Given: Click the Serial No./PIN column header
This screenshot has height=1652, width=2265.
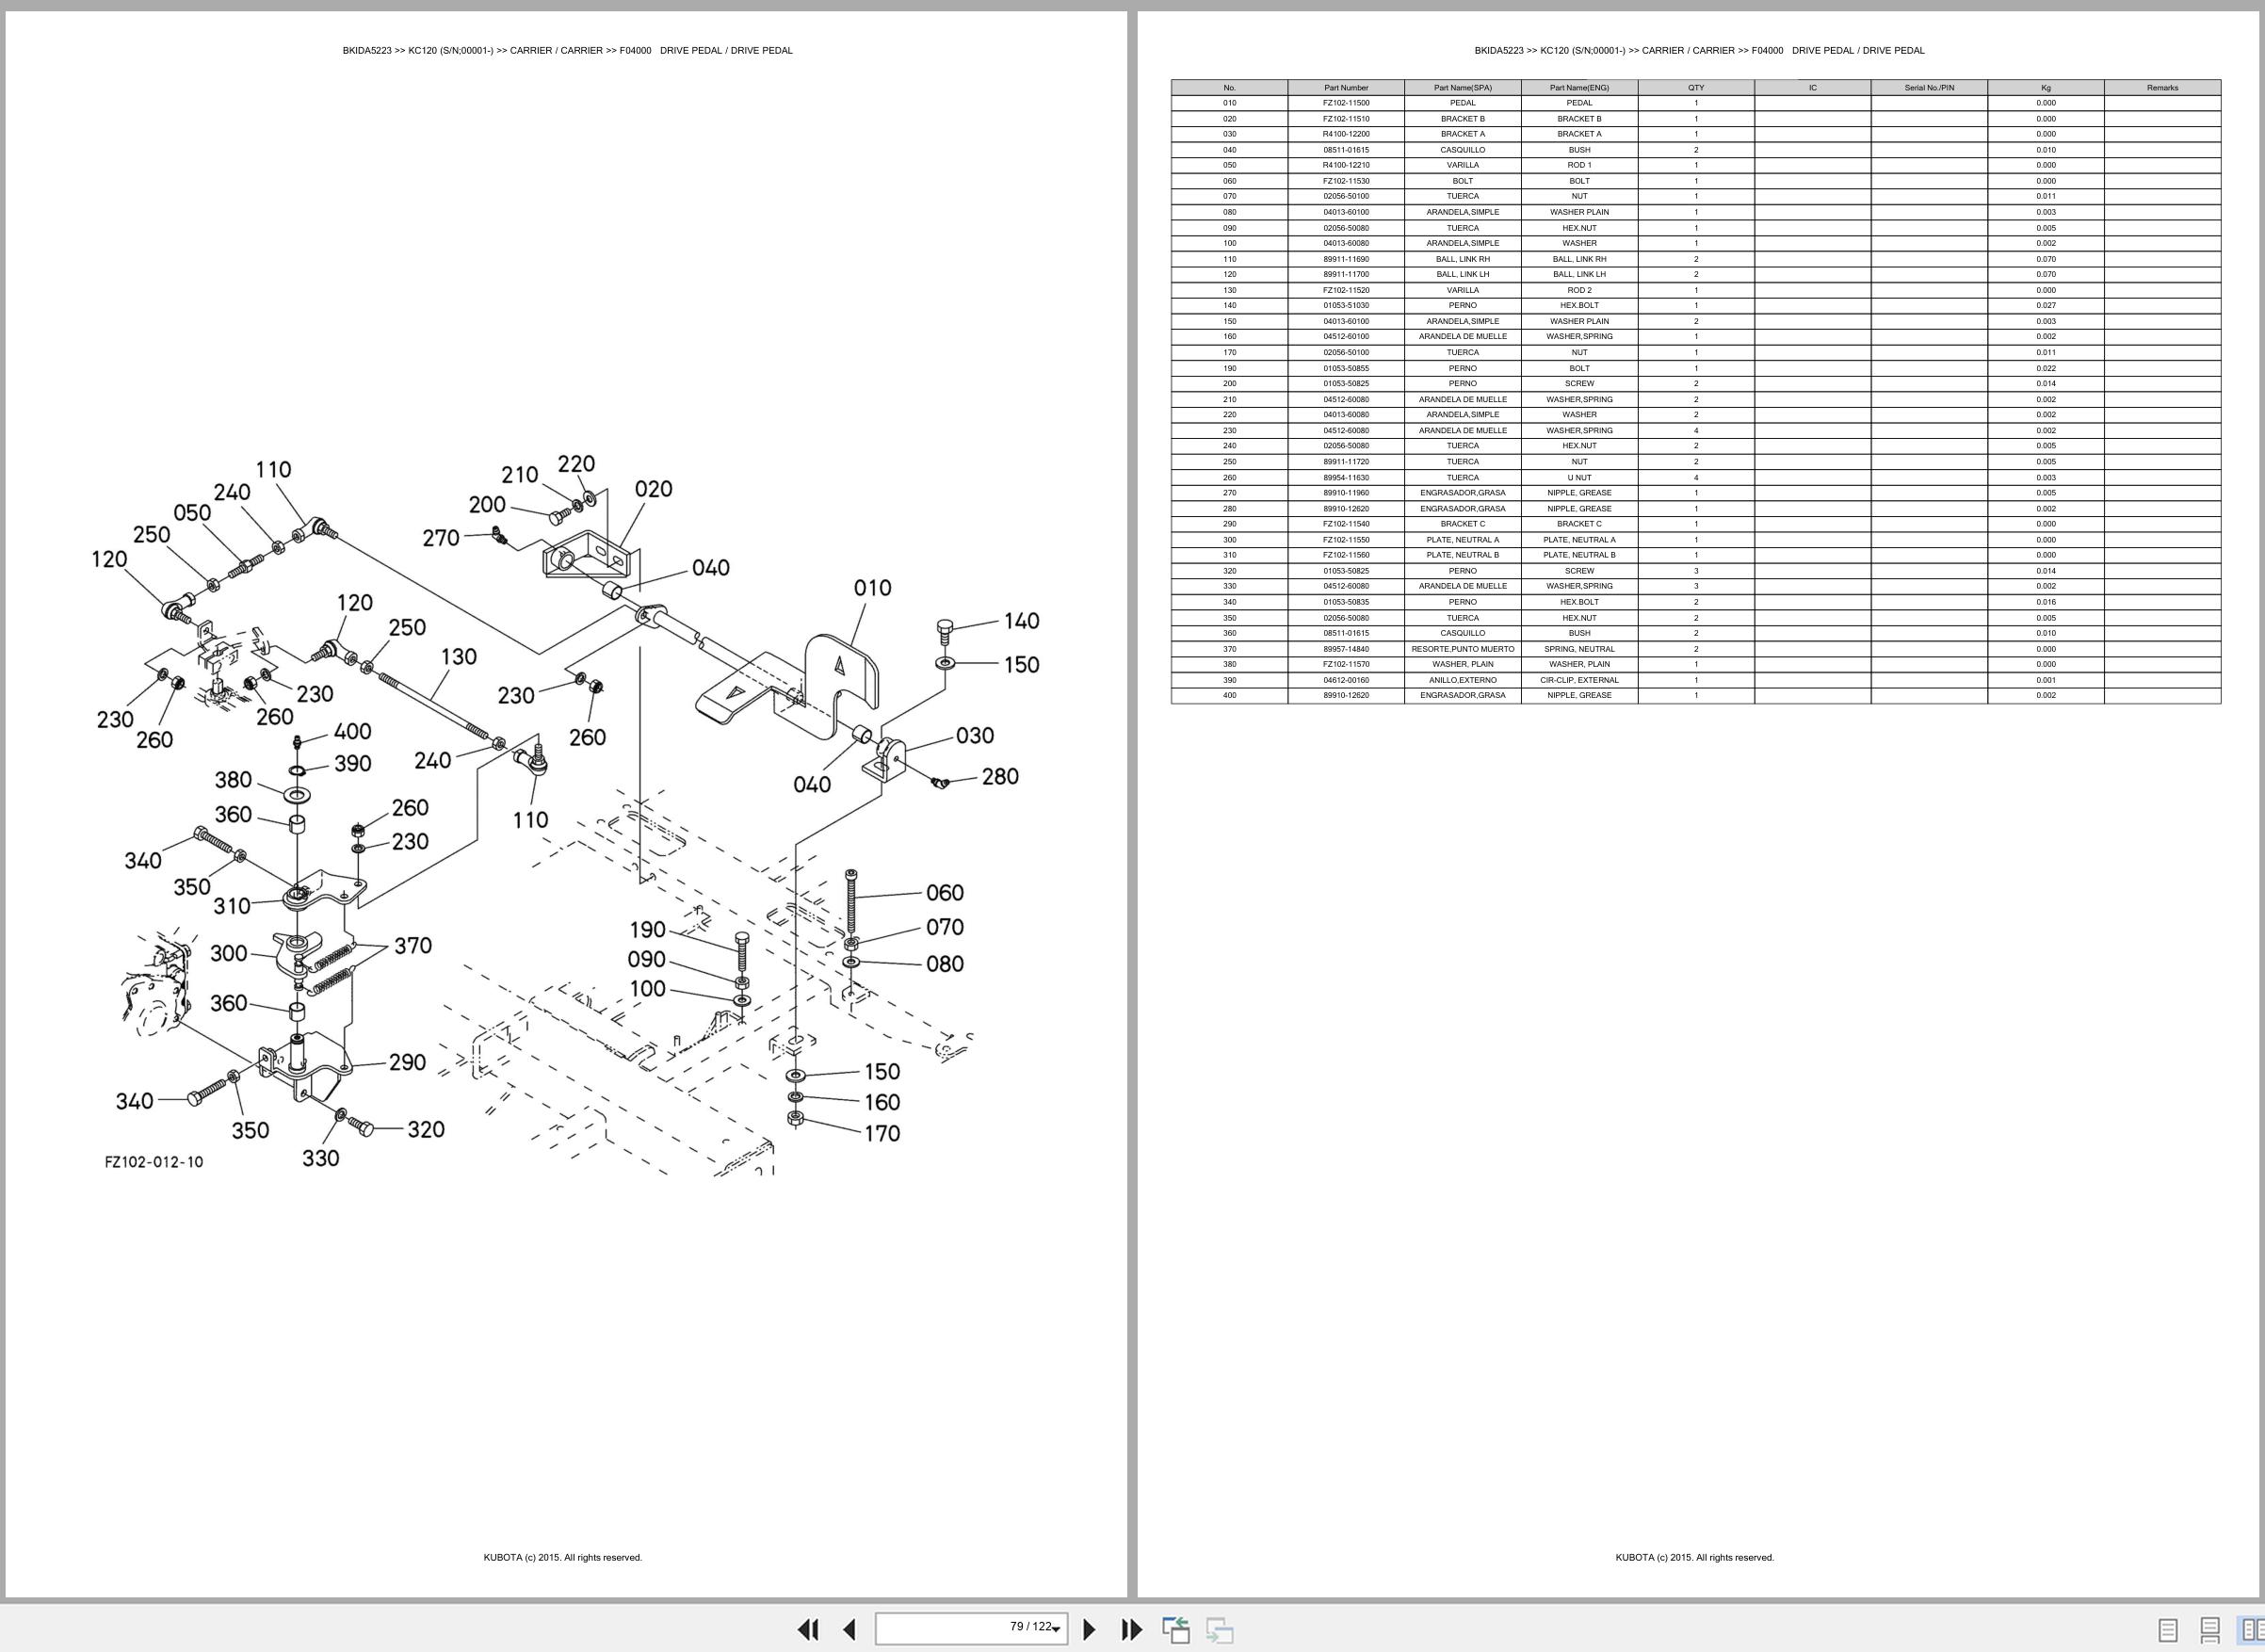Looking at the screenshot, I should [x=1929, y=88].
